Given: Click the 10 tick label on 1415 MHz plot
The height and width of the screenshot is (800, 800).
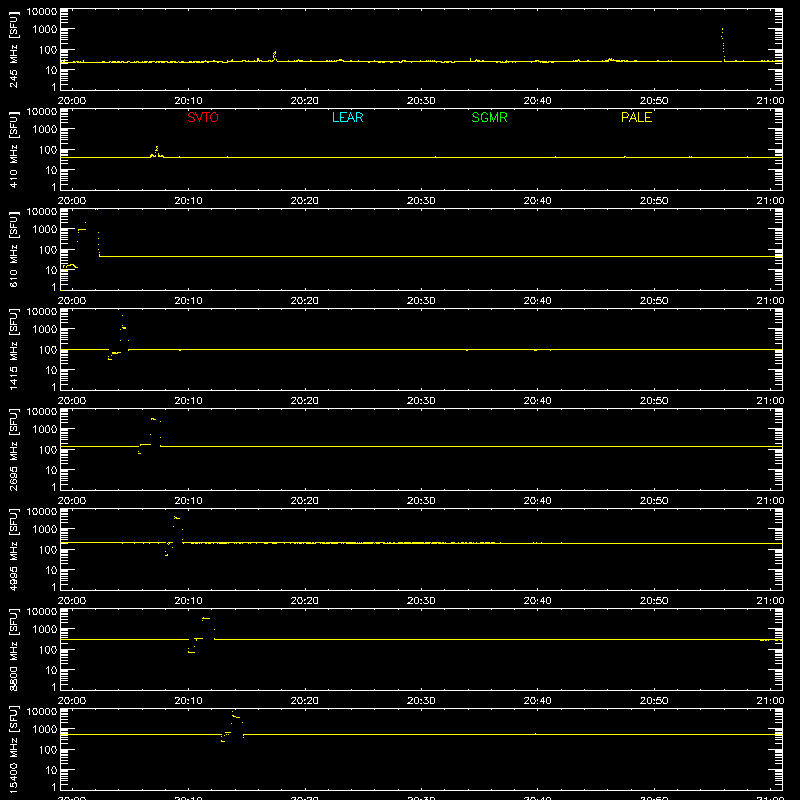Looking at the screenshot, I should (x=51, y=370).
